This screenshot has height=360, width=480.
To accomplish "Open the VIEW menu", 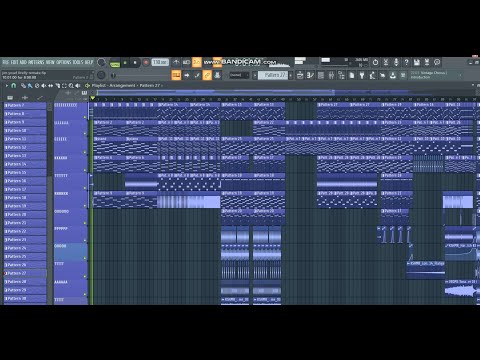I will pos(50,62).
